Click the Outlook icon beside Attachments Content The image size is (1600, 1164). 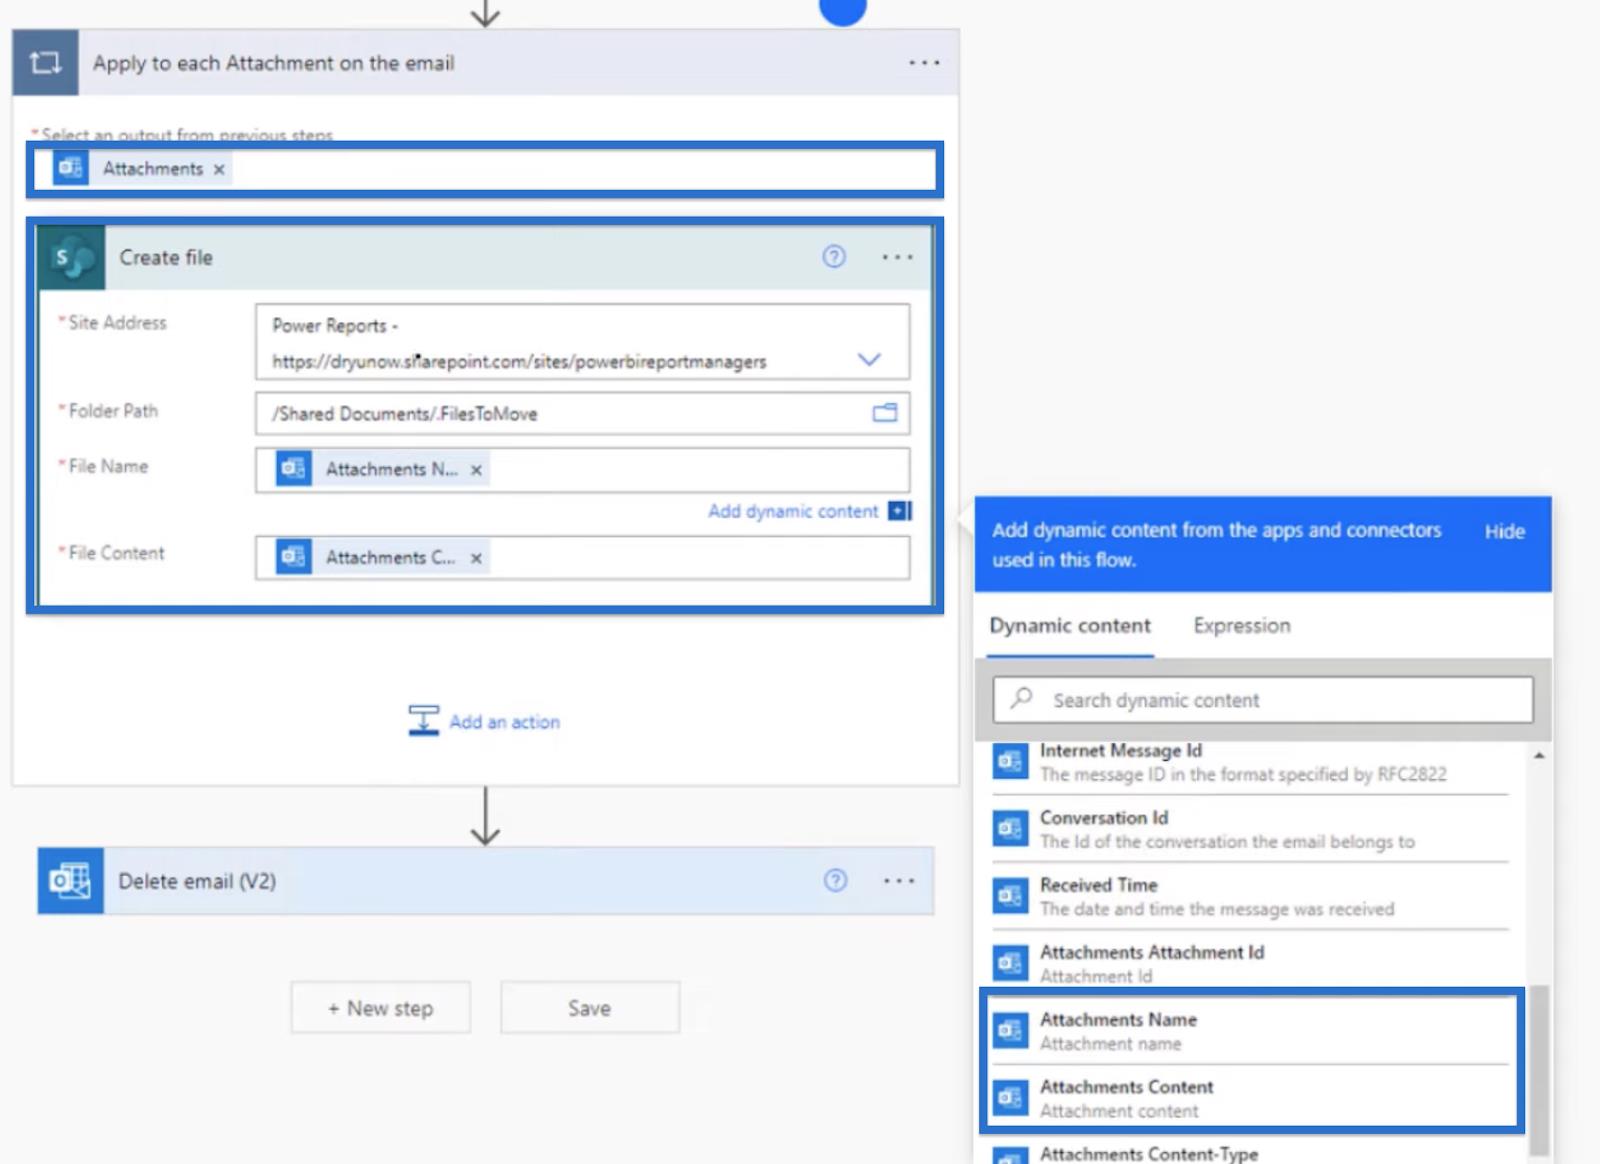tap(1010, 1097)
